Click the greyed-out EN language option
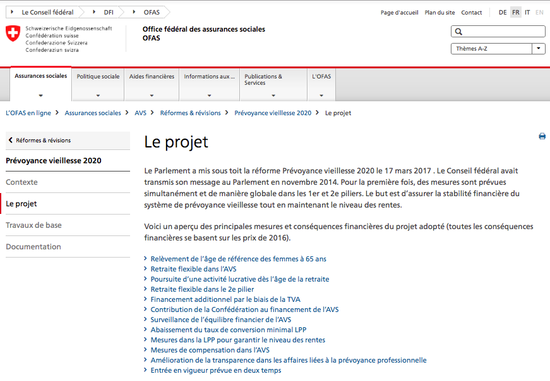 (539, 12)
